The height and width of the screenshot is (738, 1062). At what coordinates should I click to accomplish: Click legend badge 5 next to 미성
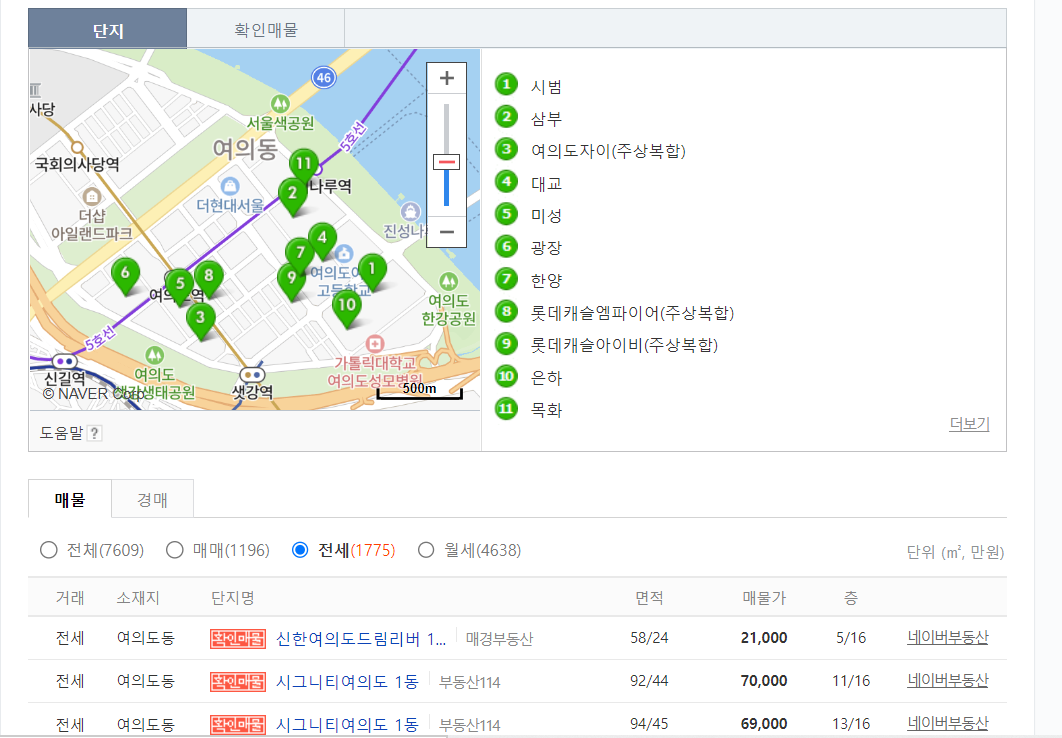[506, 214]
